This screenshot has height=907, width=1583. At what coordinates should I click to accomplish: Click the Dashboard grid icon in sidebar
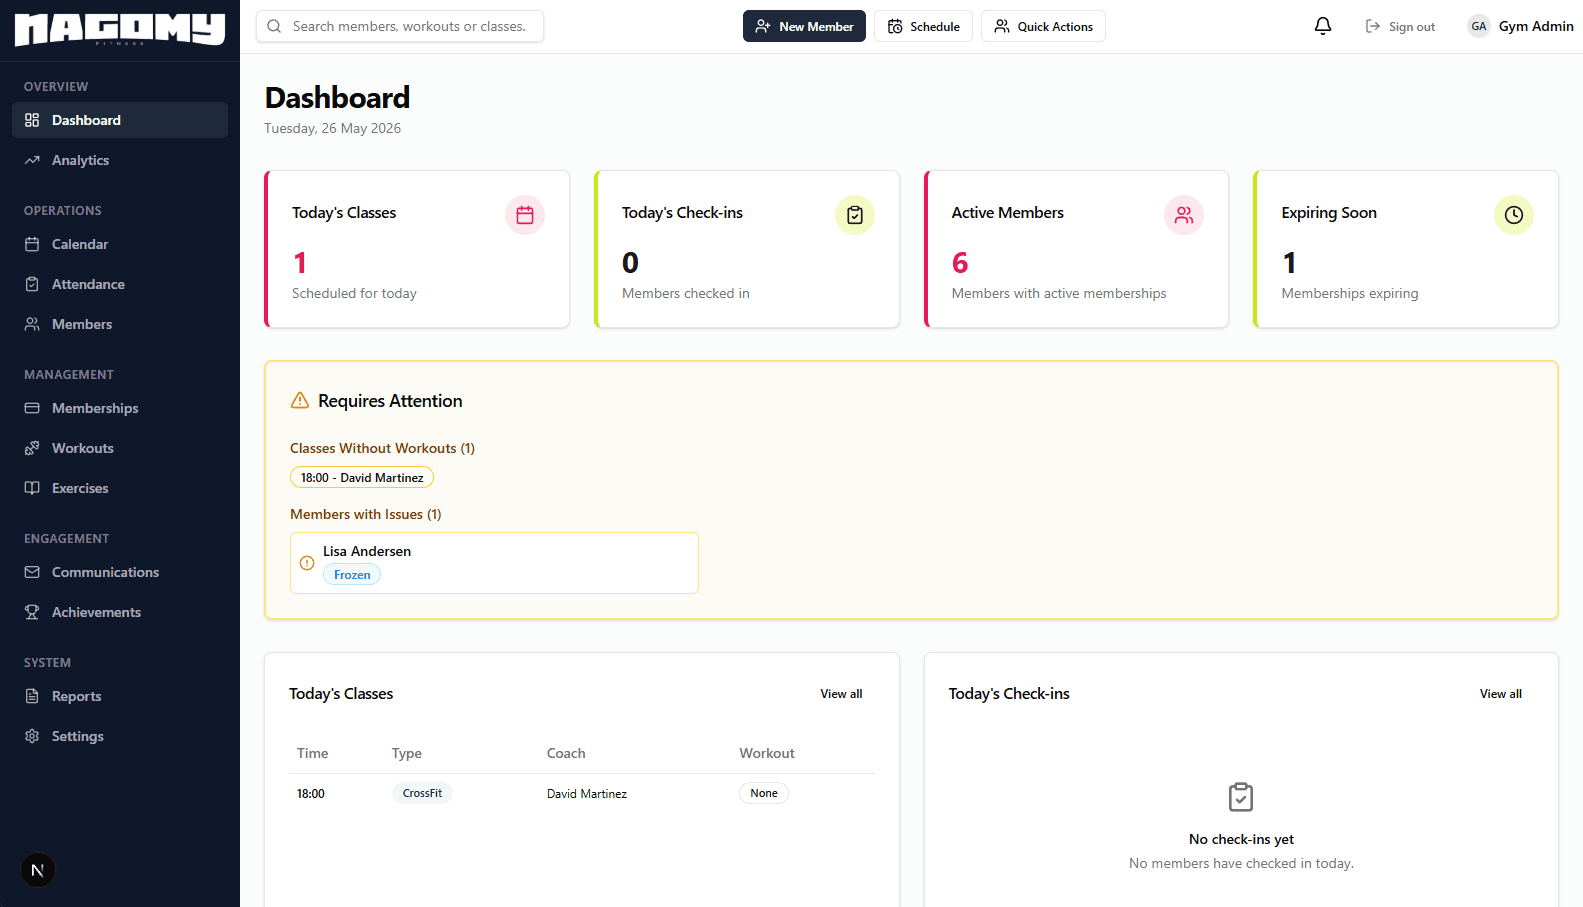[x=32, y=120]
